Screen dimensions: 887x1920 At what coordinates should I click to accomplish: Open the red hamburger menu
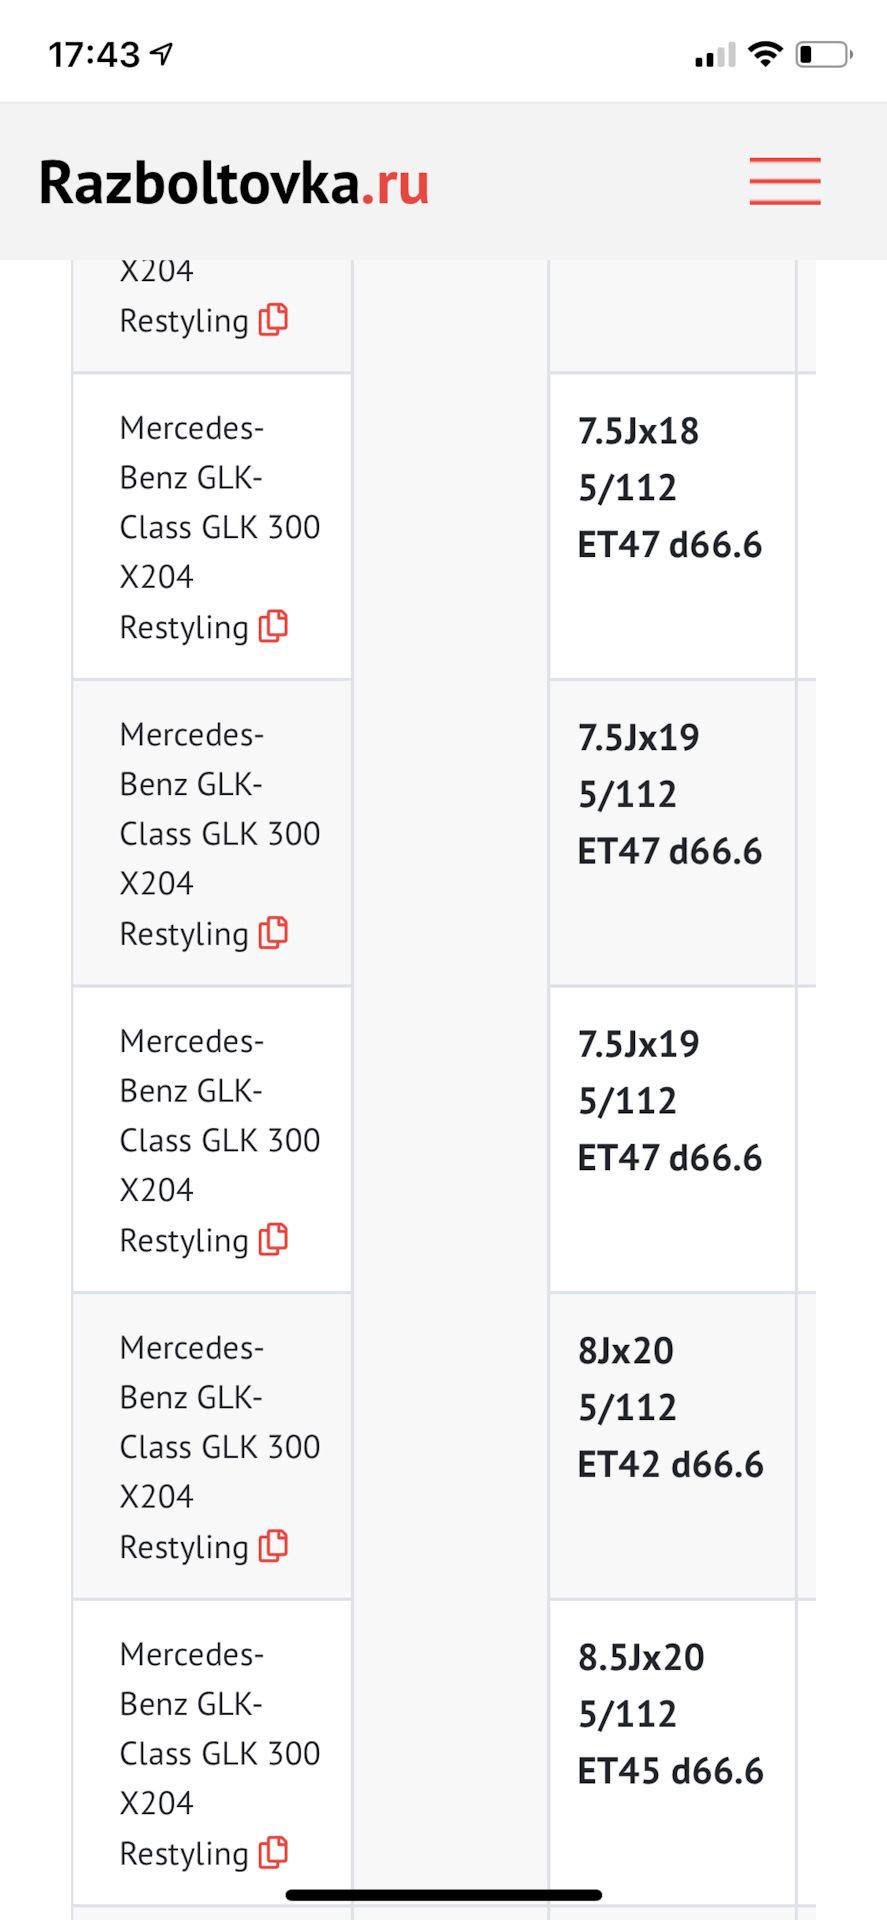pos(785,182)
